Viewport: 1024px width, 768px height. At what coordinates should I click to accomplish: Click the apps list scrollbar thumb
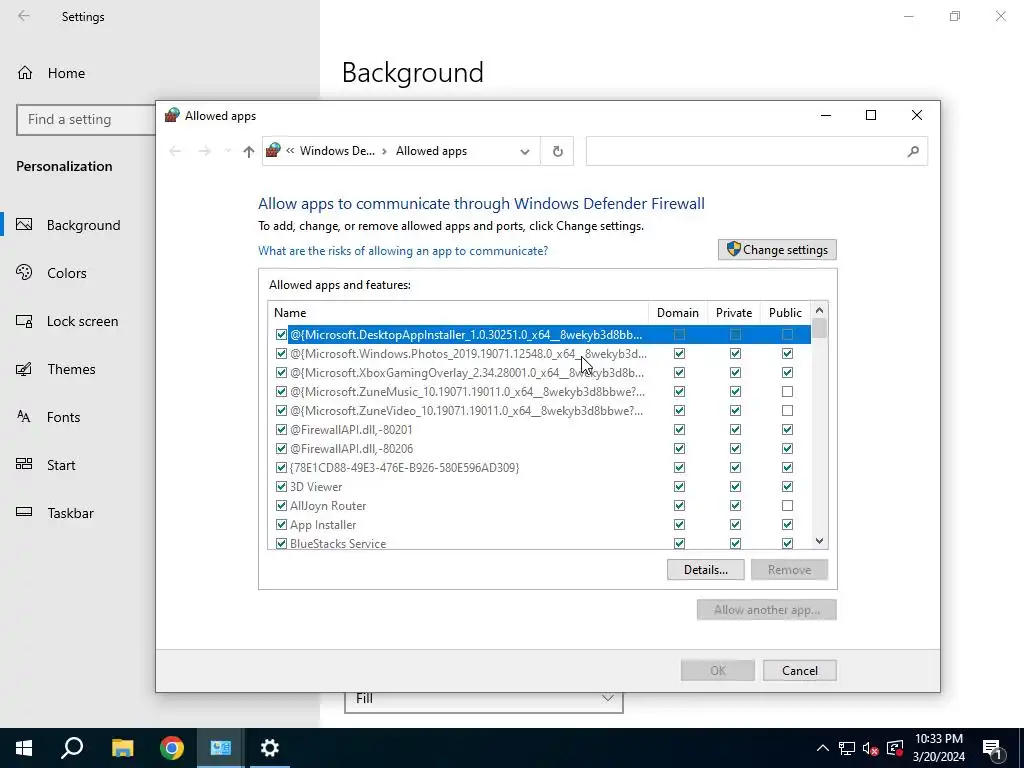pyautogui.click(x=820, y=328)
